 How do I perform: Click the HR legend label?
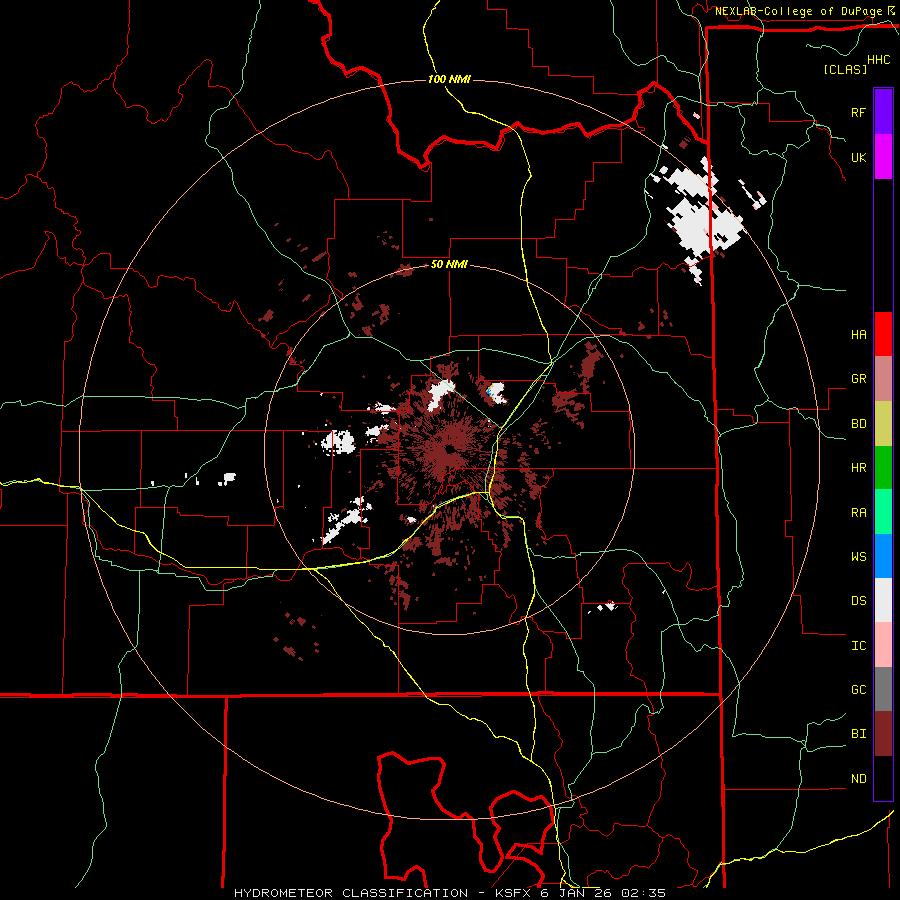point(858,468)
